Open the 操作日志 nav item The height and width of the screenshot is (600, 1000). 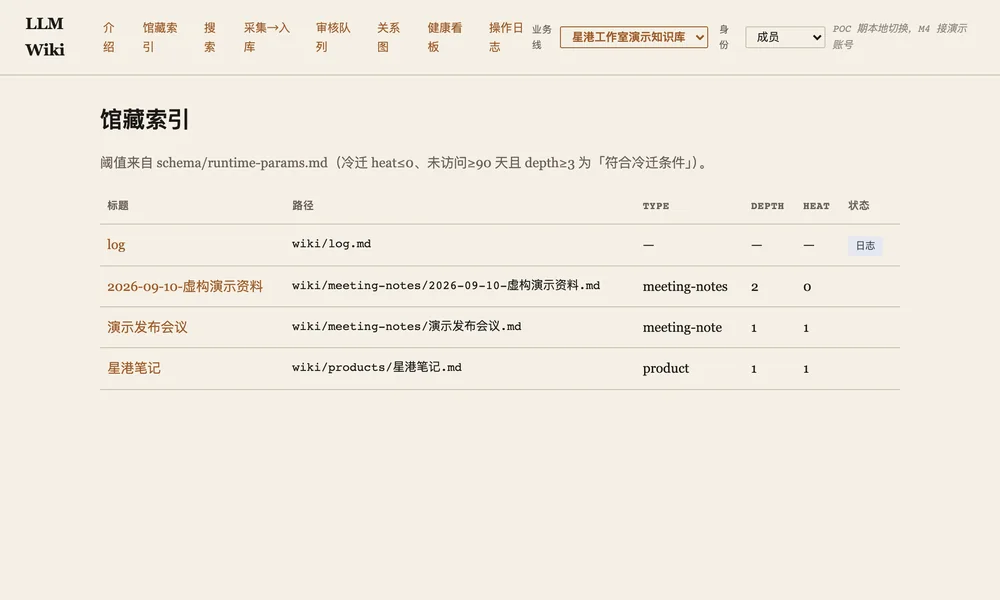pos(506,37)
